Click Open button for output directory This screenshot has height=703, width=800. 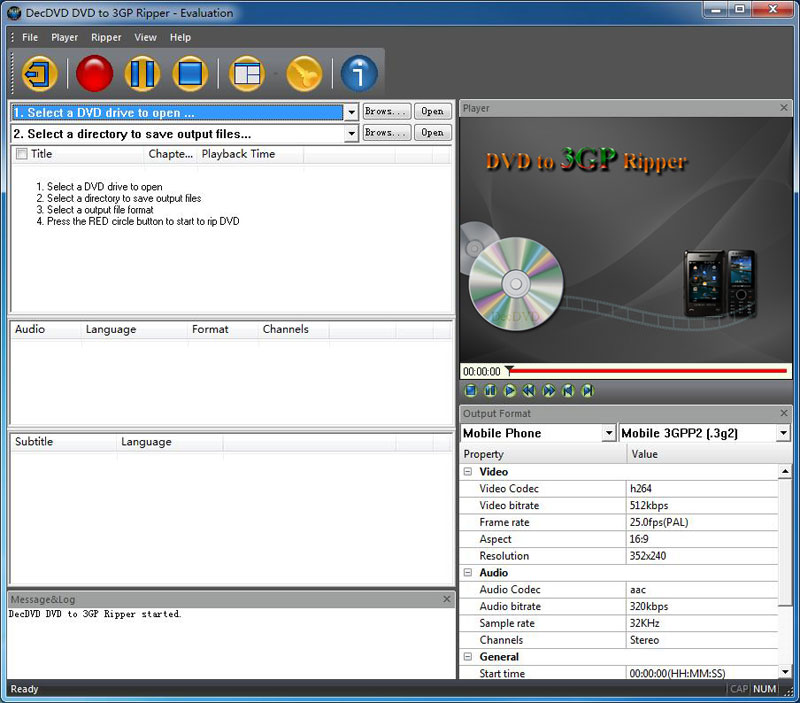tap(433, 133)
